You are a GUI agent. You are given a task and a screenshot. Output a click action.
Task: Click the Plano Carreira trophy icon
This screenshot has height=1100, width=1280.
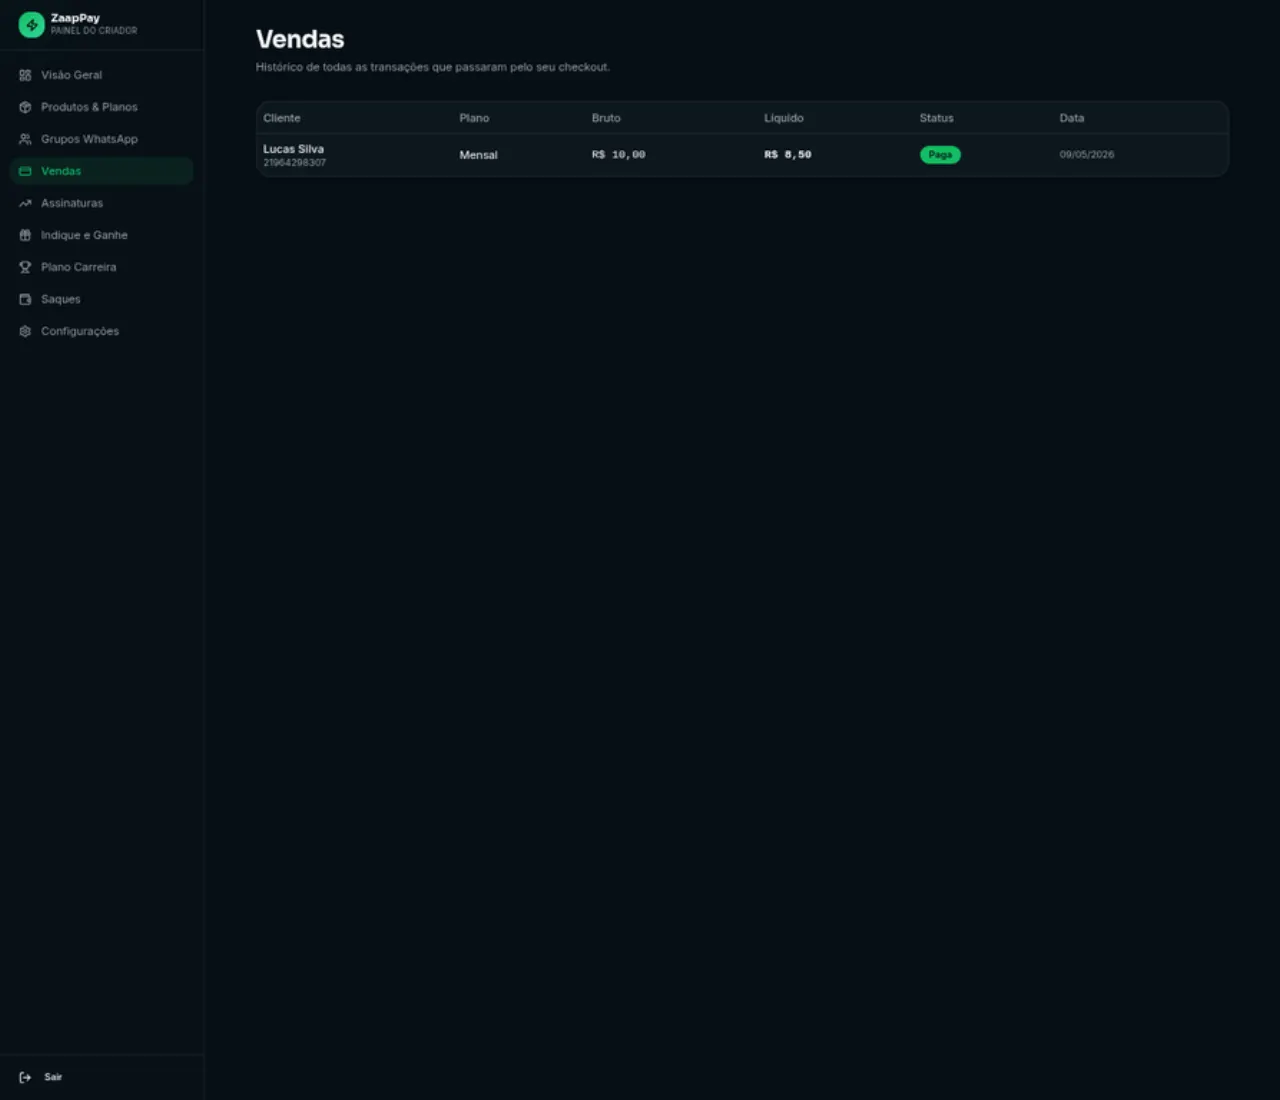coord(25,267)
